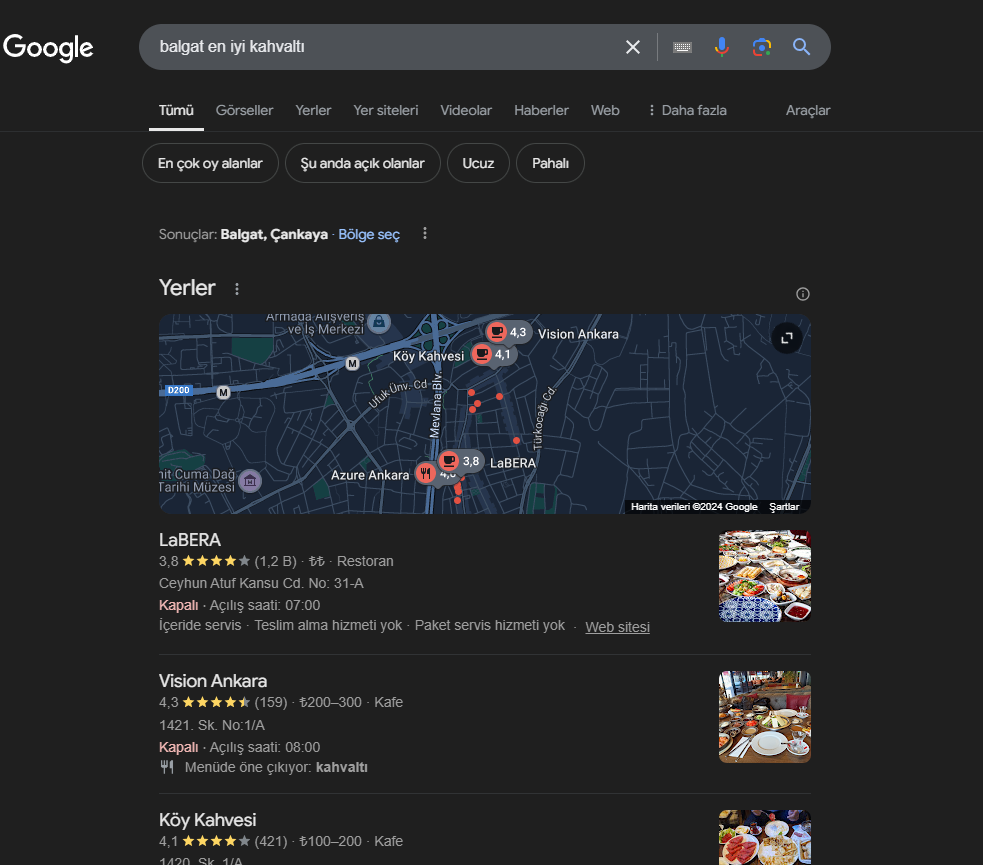Click the 1421. Sk. No:1/A address
This screenshot has width=983, height=865.
pyautogui.click(x=212, y=725)
